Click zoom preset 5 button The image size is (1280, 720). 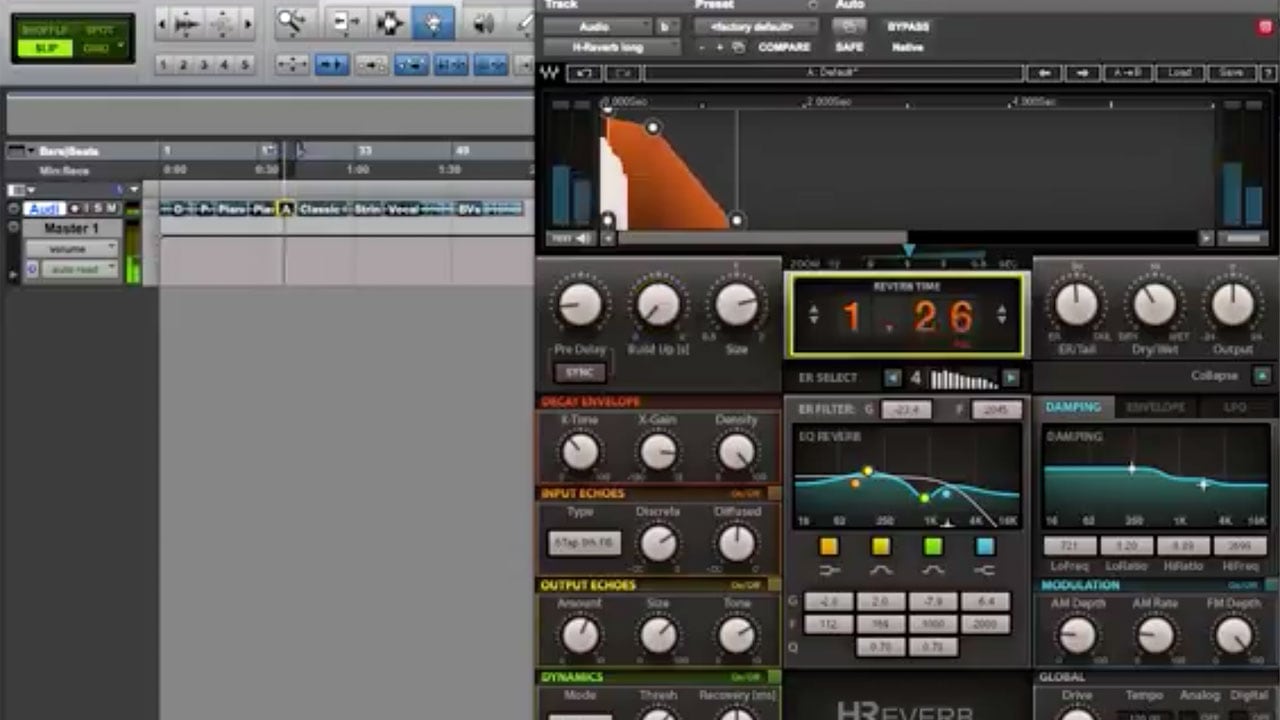click(x=243, y=65)
